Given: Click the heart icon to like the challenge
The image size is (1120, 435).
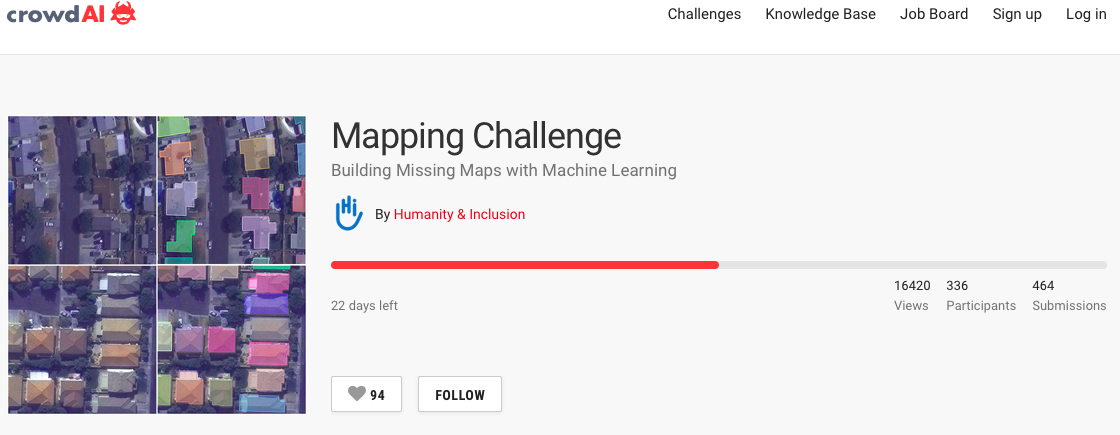Looking at the screenshot, I should (x=356, y=395).
